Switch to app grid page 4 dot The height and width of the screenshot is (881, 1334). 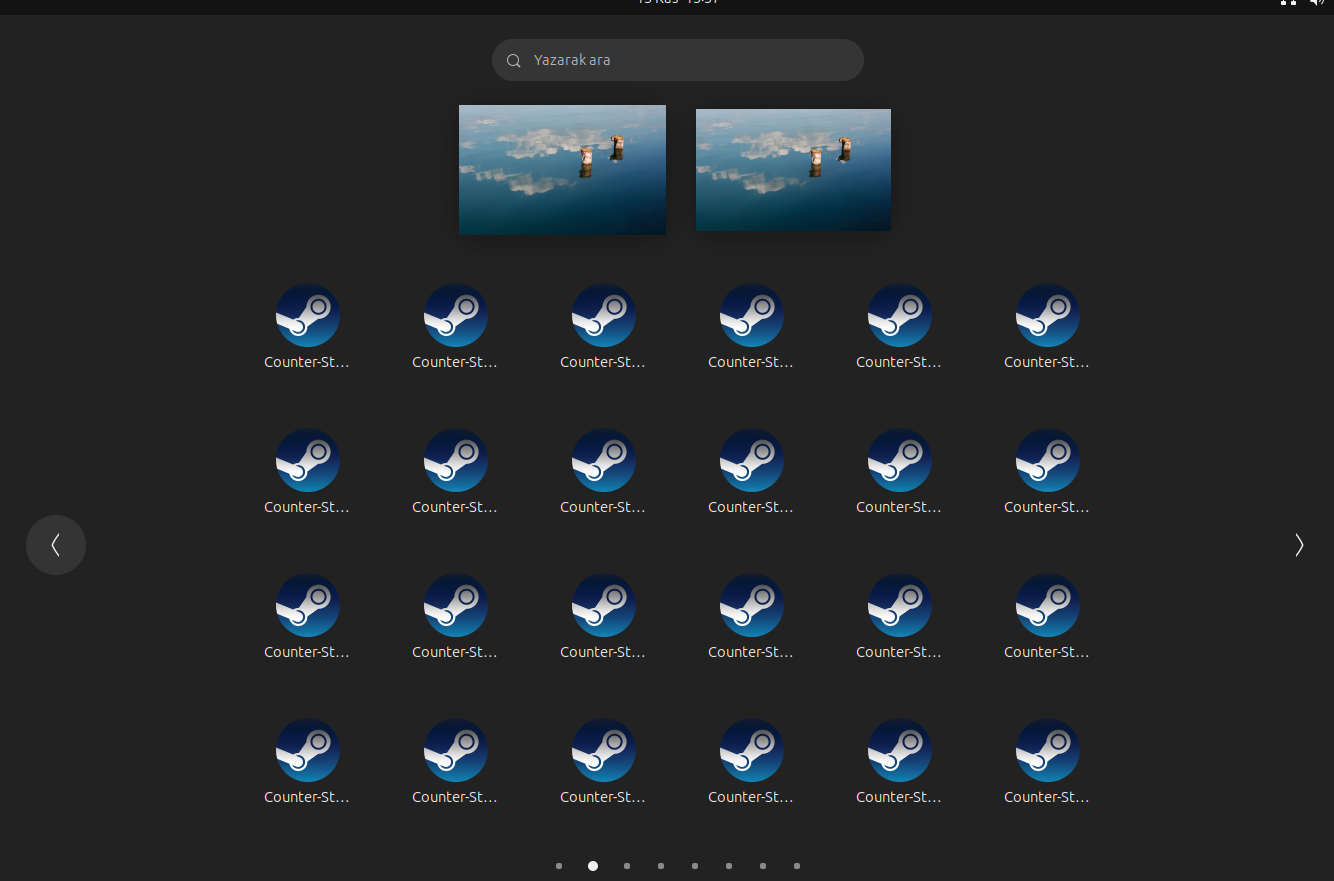(x=661, y=866)
